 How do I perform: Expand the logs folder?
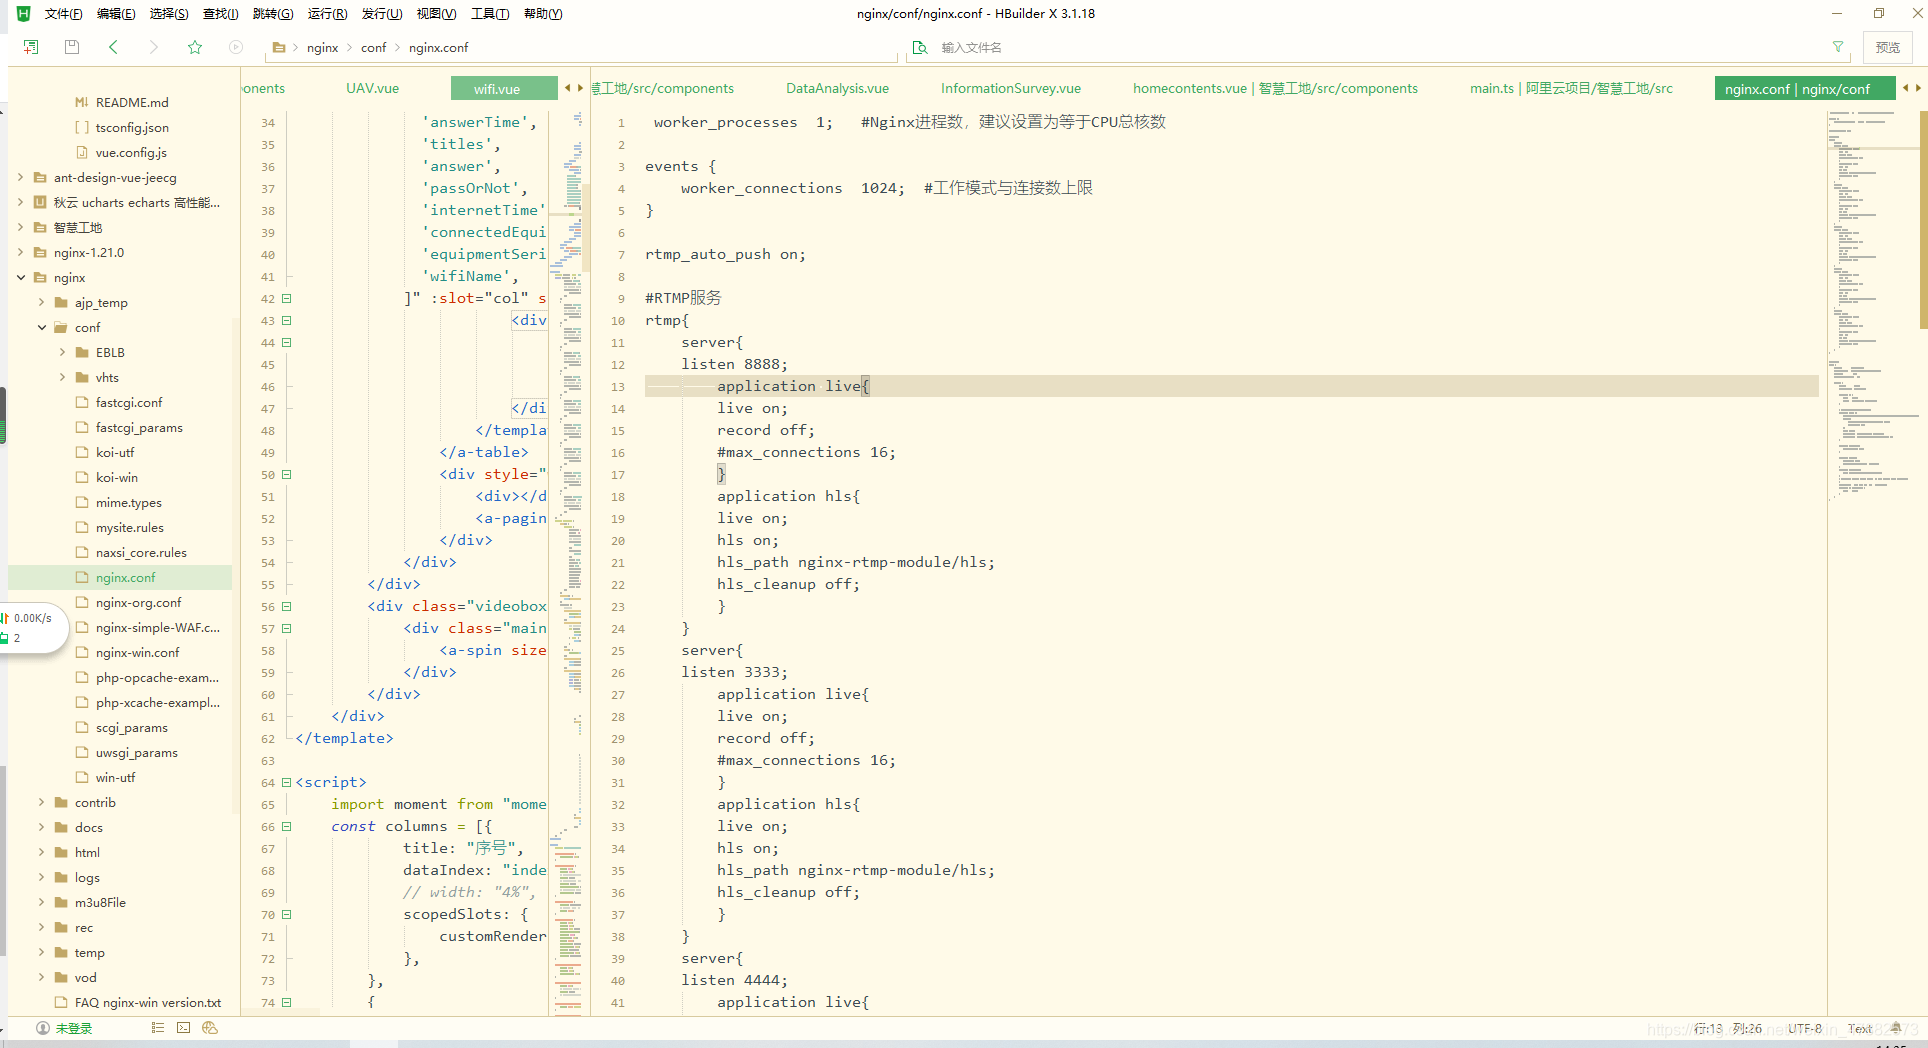[42, 877]
